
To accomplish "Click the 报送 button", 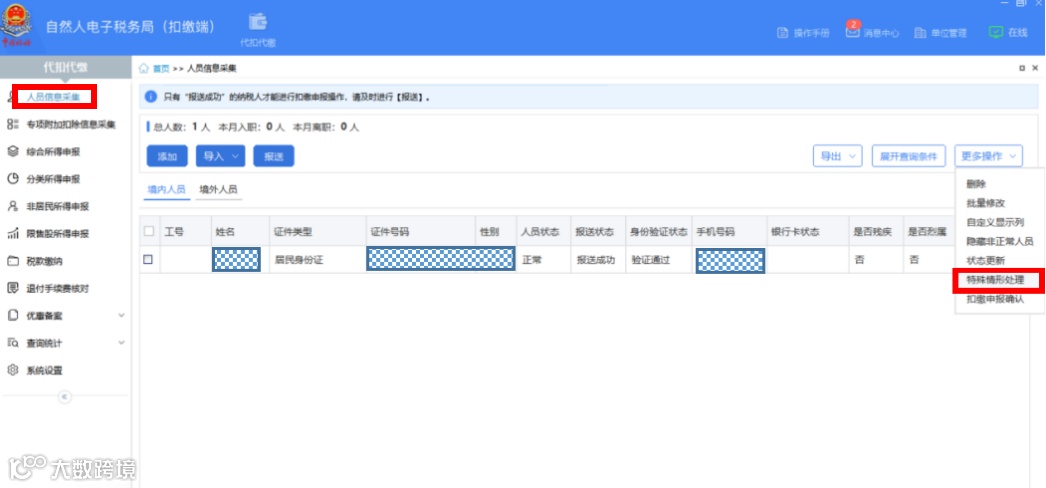I will click(x=274, y=156).
